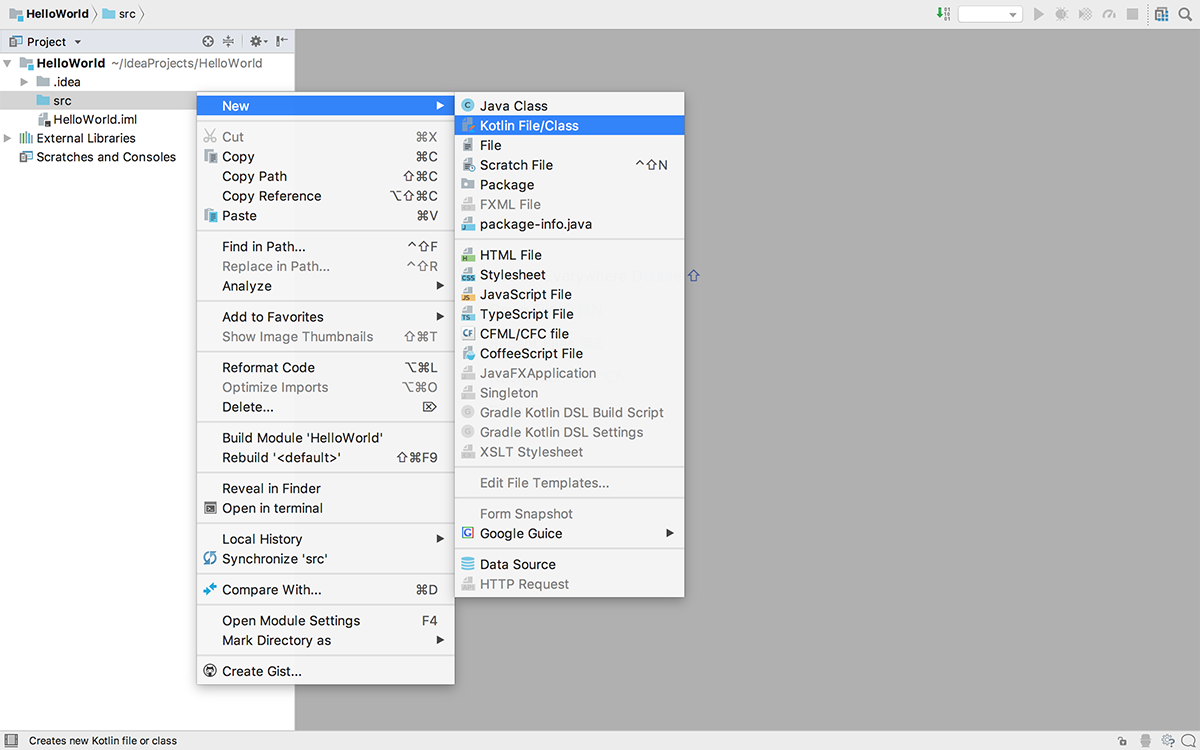This screenshot has width=1200, height=750.
Task: Click tool window quick-access button at bottom-left
Action: click(11, 741)
